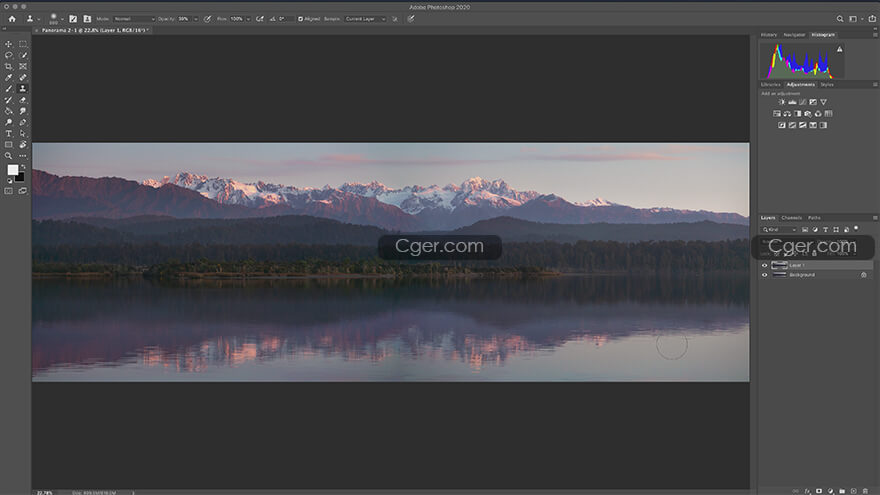Open the Flow slider dropdown arrow

(x=248, y=19)
